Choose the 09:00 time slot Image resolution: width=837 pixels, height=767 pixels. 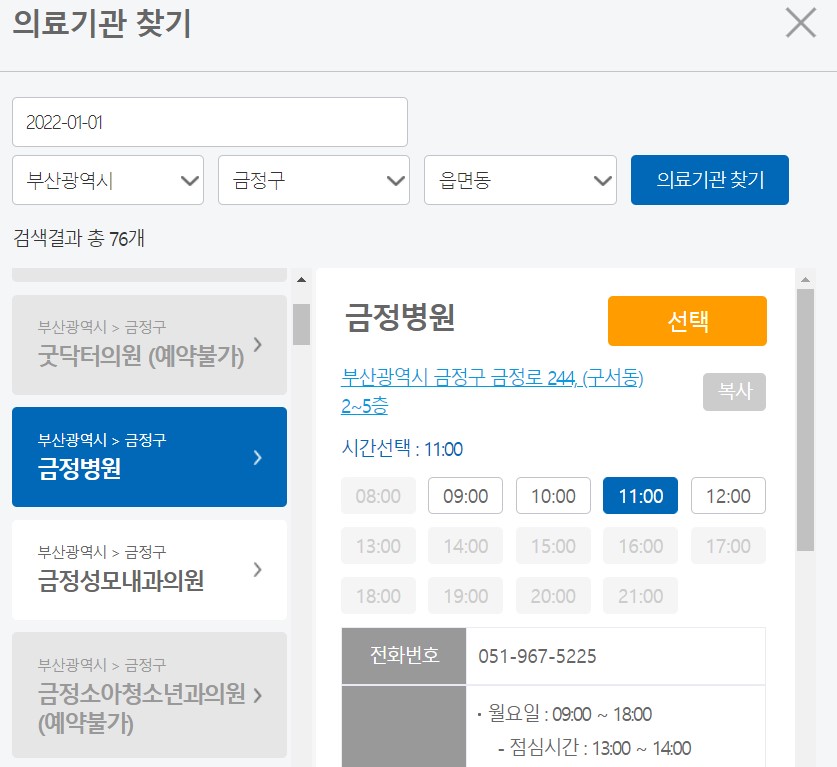click(x=465, y=496)
